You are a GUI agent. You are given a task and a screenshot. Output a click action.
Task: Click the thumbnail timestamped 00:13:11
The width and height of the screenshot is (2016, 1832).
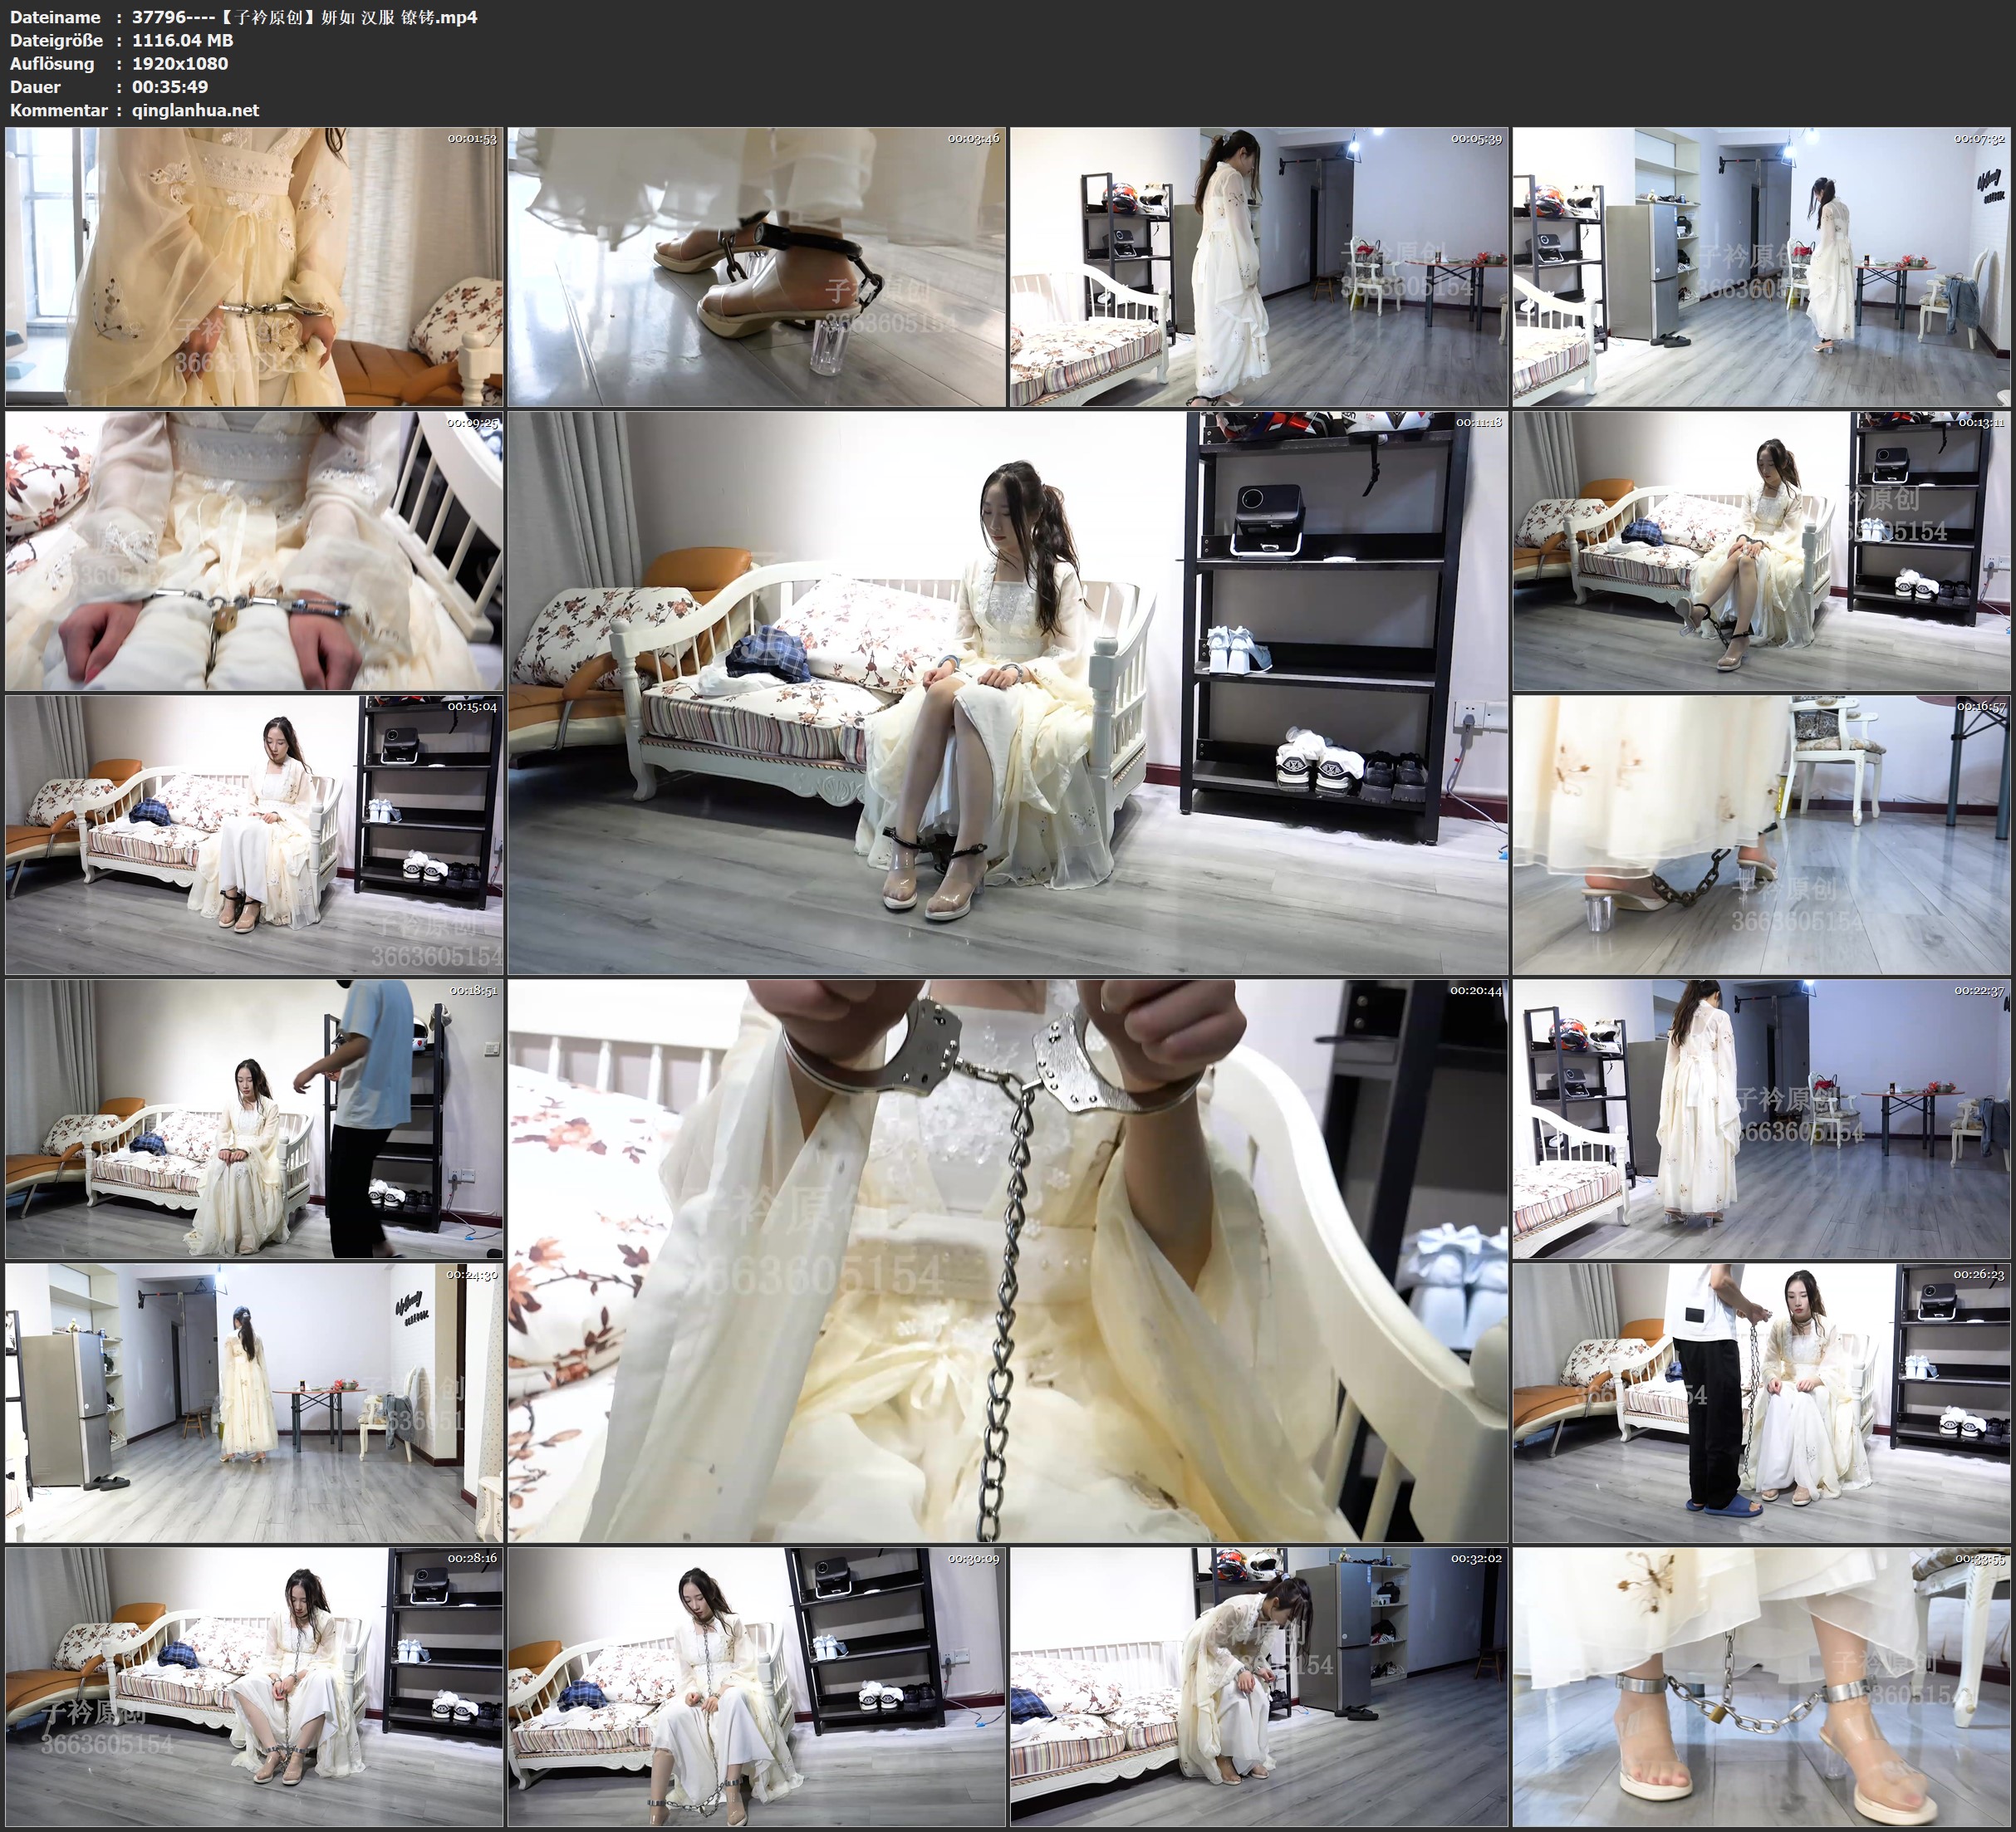[1761, 551]
